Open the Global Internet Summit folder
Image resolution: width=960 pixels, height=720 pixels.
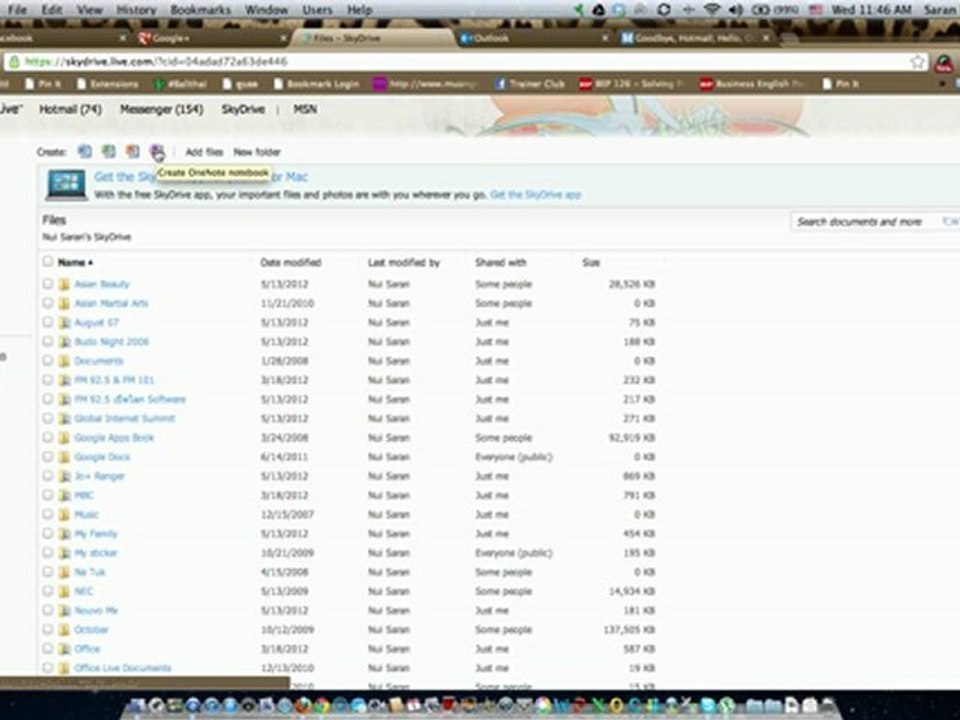[x=124, y=419]
